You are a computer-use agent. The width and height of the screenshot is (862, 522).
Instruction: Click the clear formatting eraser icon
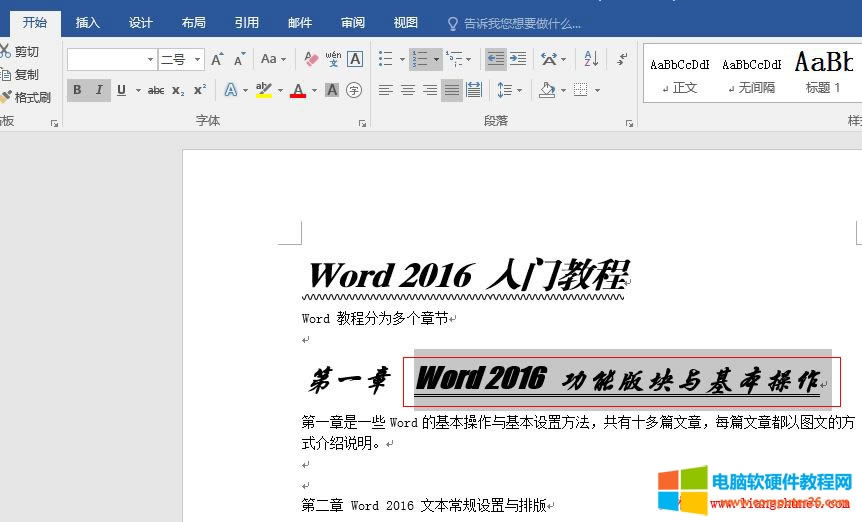310,59
